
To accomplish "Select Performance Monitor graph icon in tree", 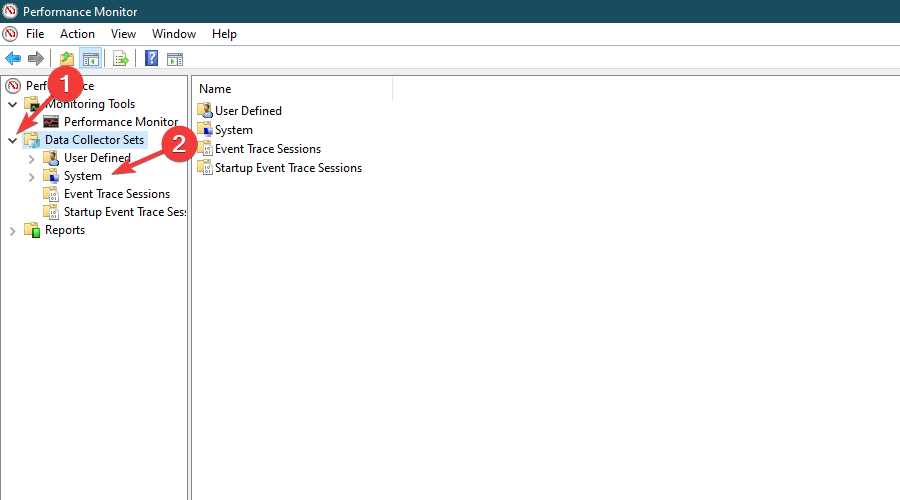I will click(51, 122).
